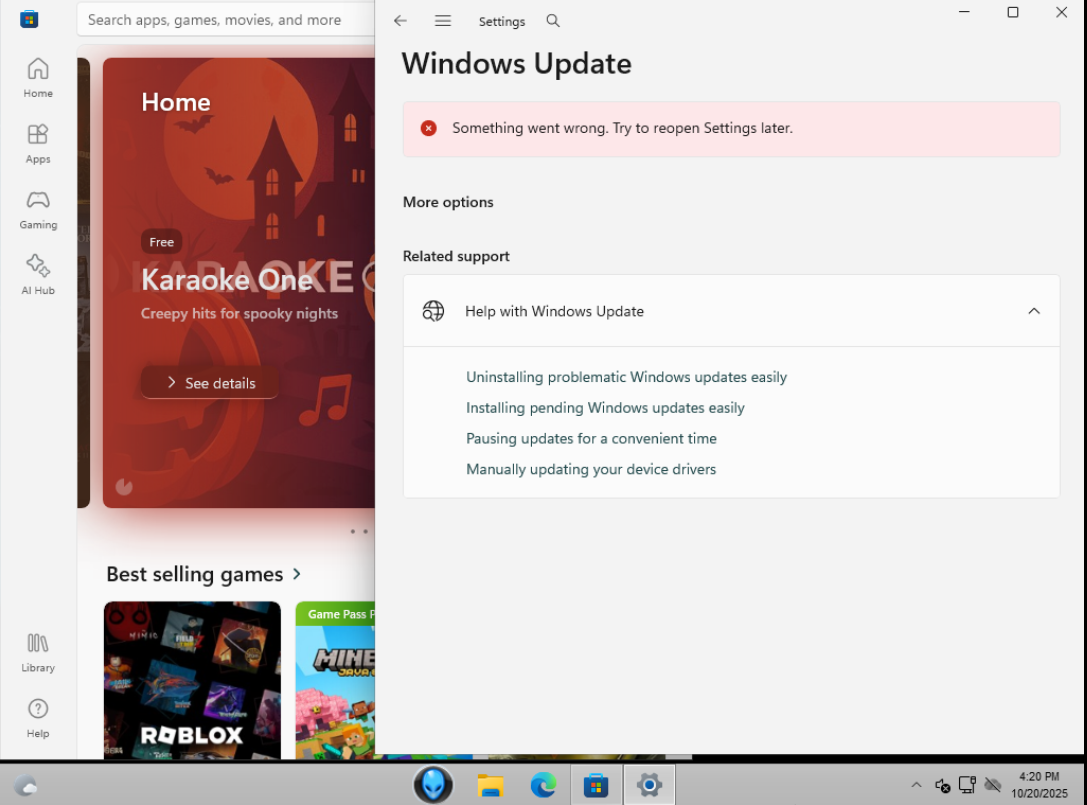Click the globe icon beside Help with Windows Update
Image resolution: width=1087 pixels, height=805 pixels.
pos(433,311)
